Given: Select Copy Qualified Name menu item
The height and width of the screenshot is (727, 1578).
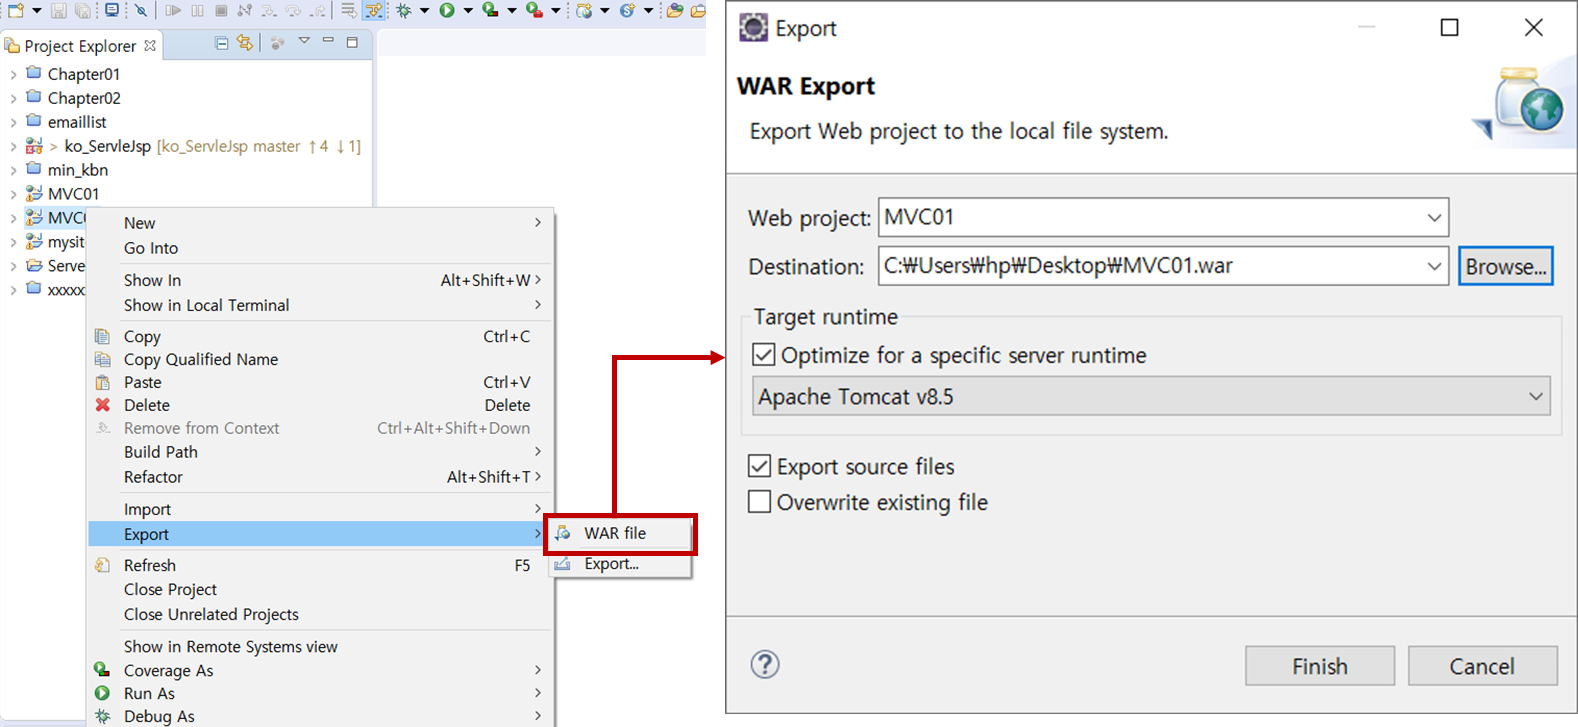Looking at the screenshot, I should [x=321, y=359].
